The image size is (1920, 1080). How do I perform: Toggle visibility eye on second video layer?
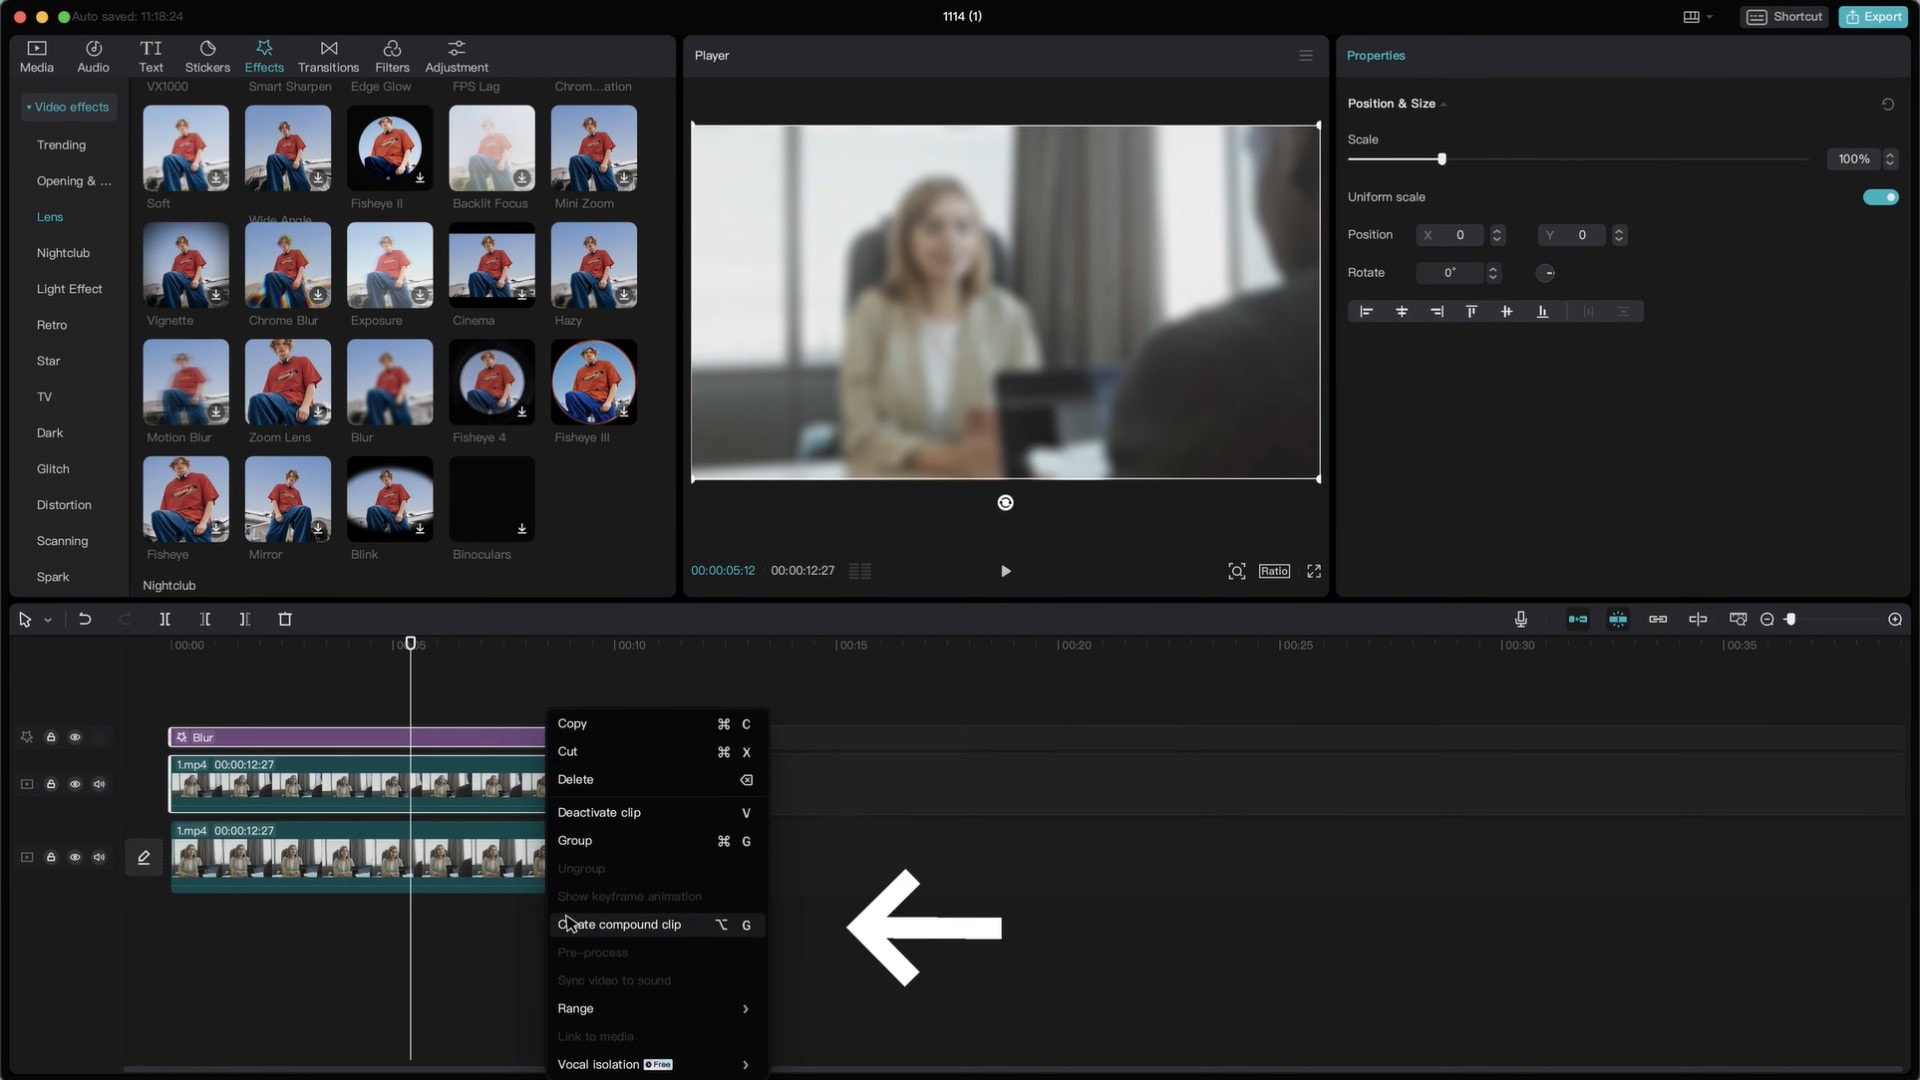coord(75,857)
